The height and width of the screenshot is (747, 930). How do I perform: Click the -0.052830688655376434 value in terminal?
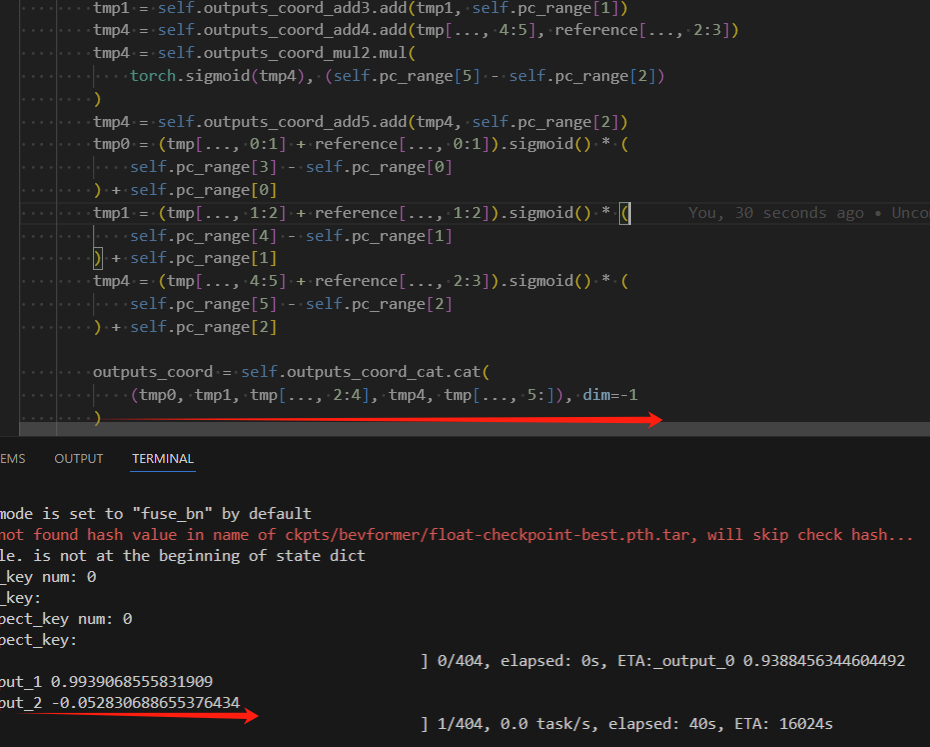(x=146, y=703)
